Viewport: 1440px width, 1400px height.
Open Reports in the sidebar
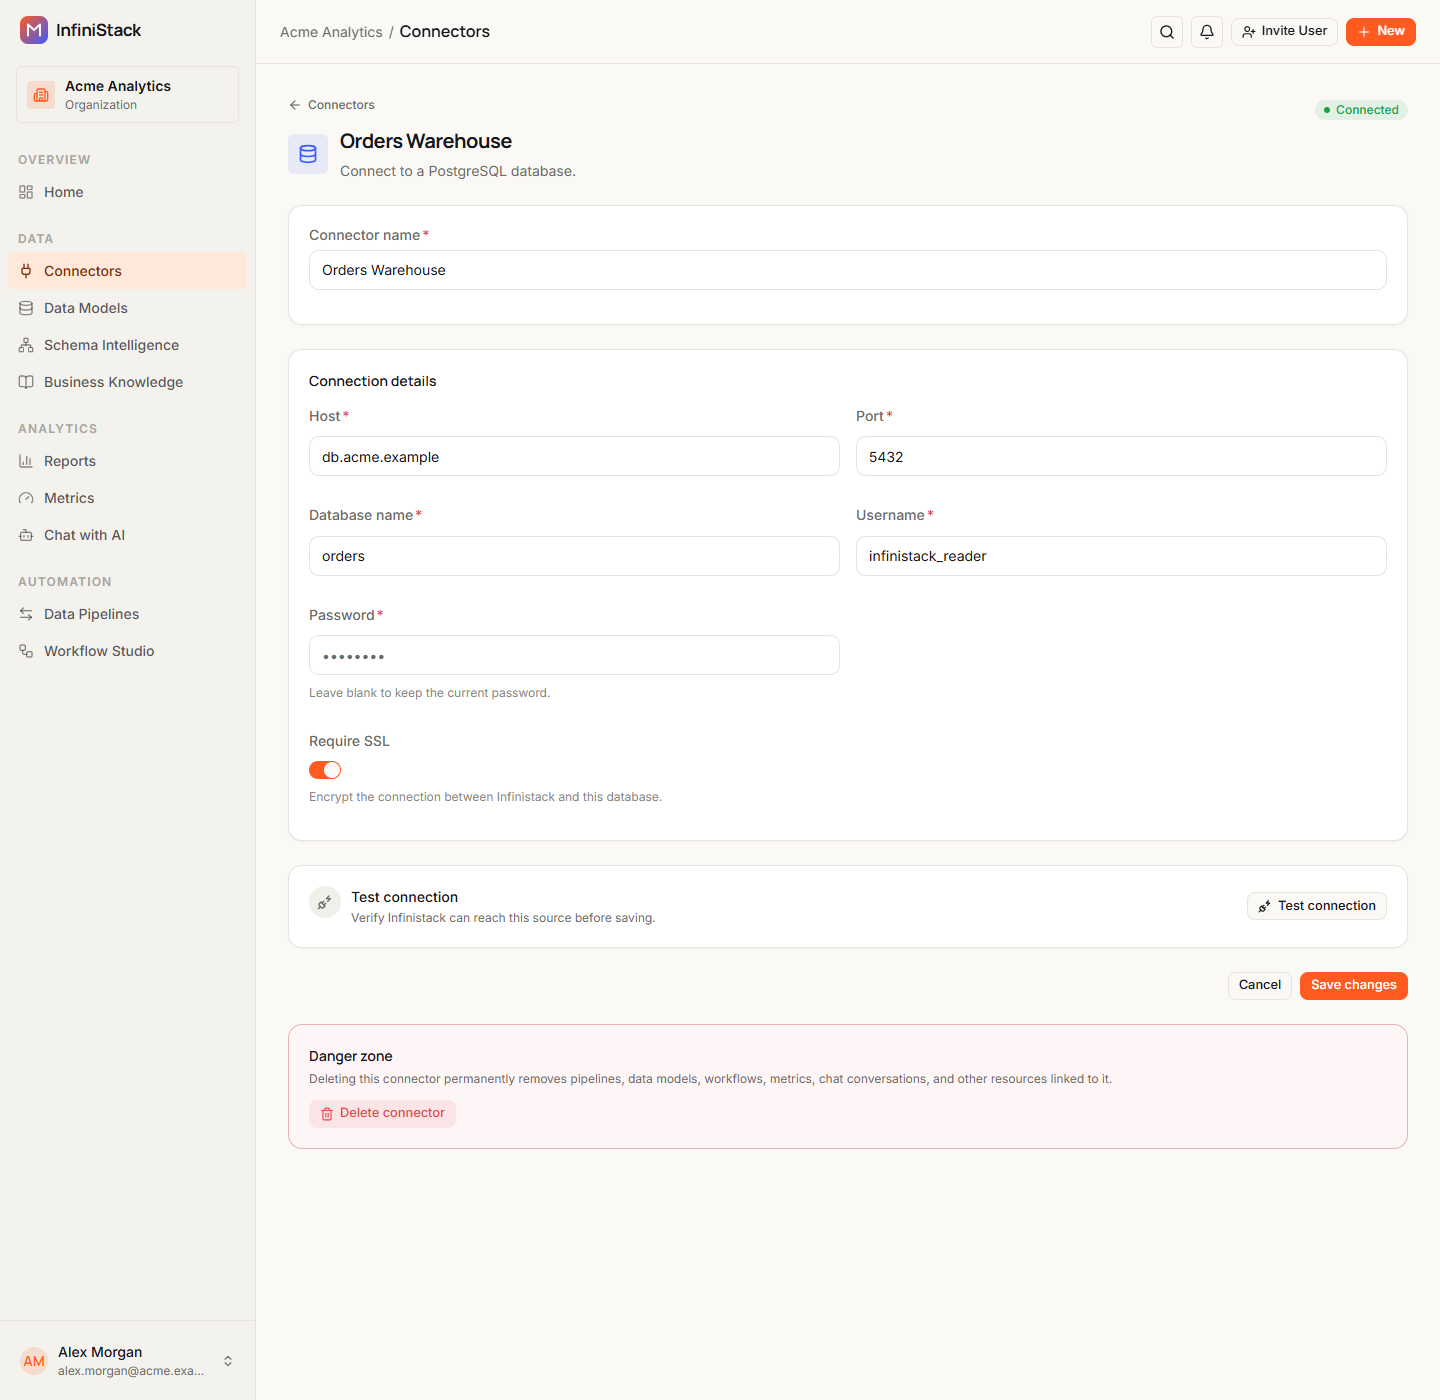click(127, 461)
